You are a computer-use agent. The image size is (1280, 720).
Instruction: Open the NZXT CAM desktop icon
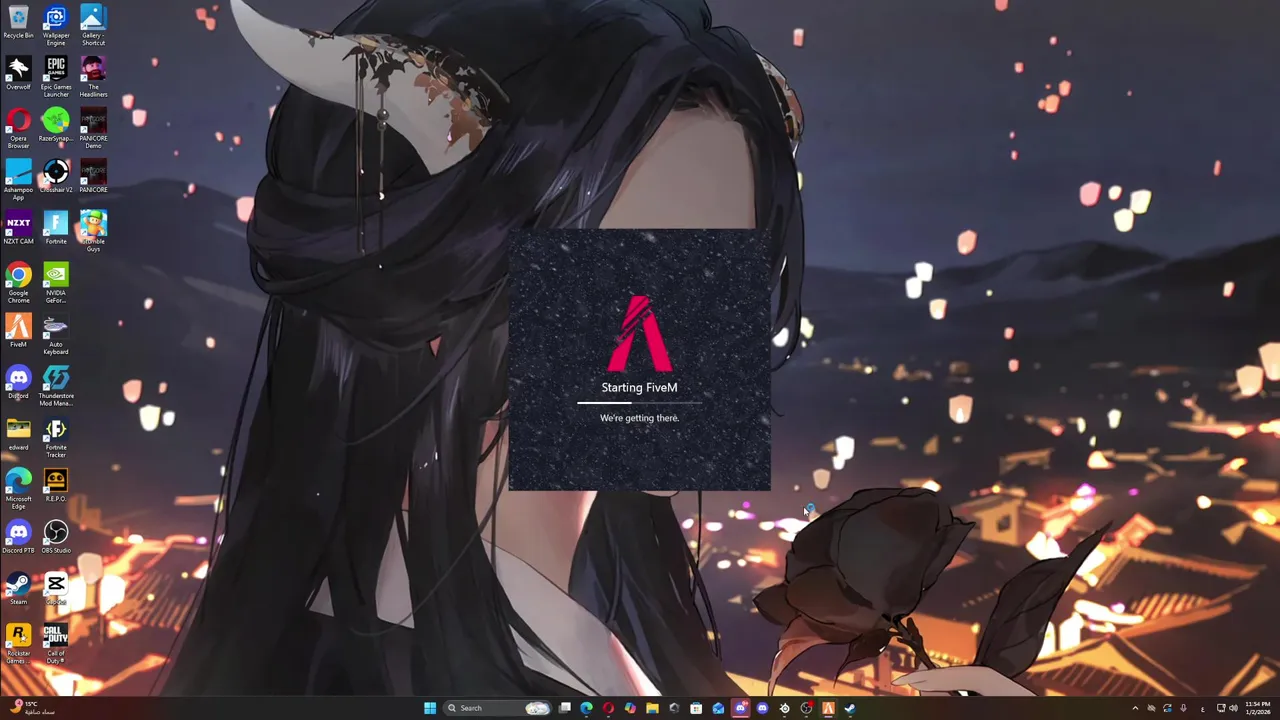coord(18,228)
